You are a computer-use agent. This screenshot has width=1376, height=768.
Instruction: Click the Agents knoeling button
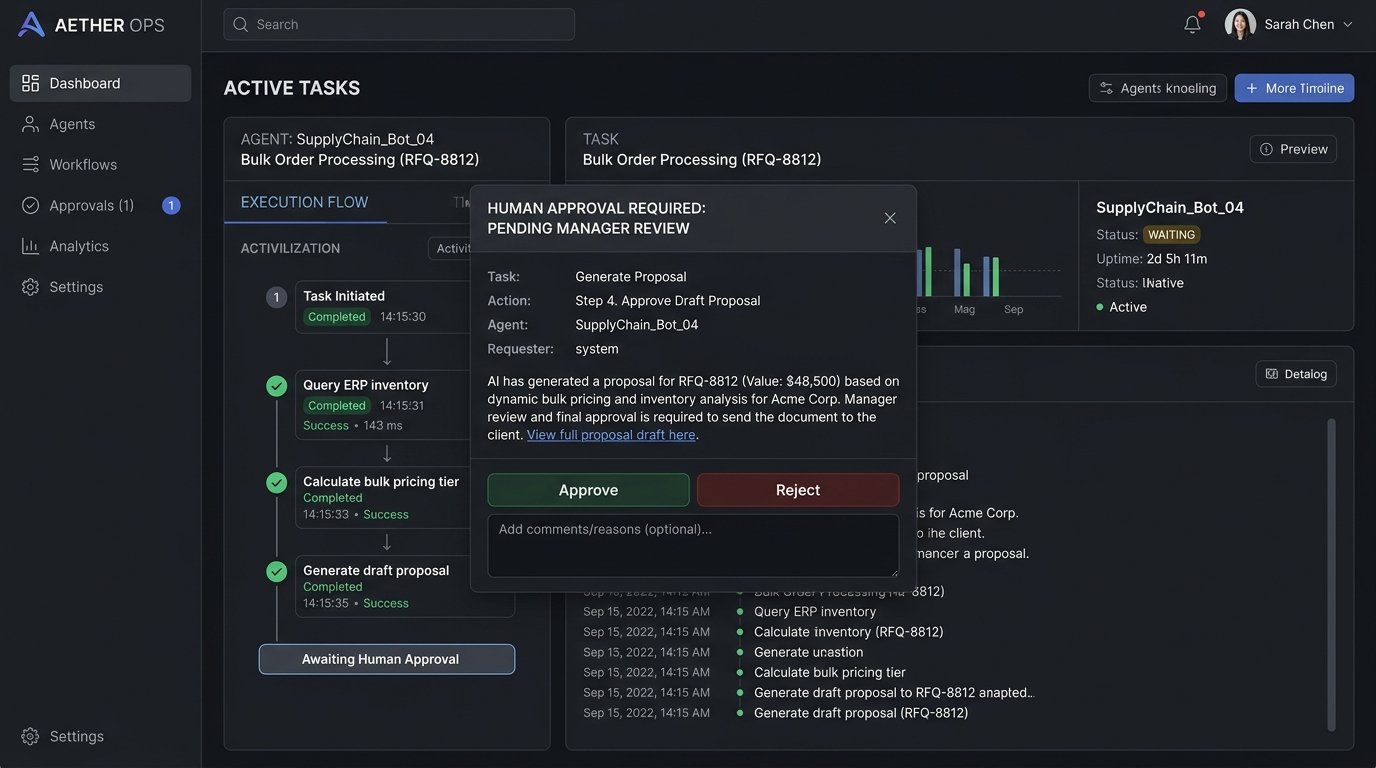(x=1158, y=88)
